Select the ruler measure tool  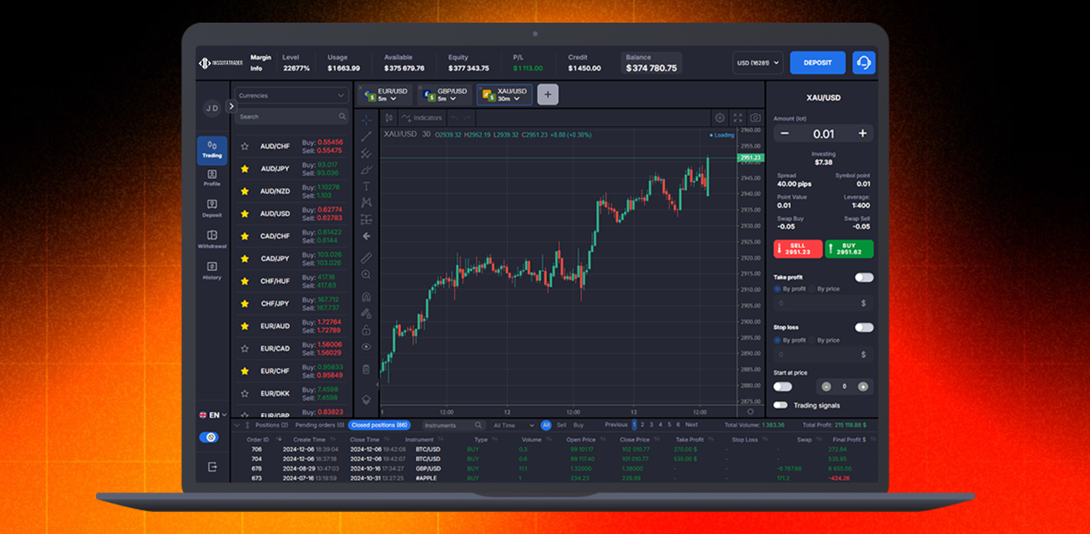pos(366,258)
